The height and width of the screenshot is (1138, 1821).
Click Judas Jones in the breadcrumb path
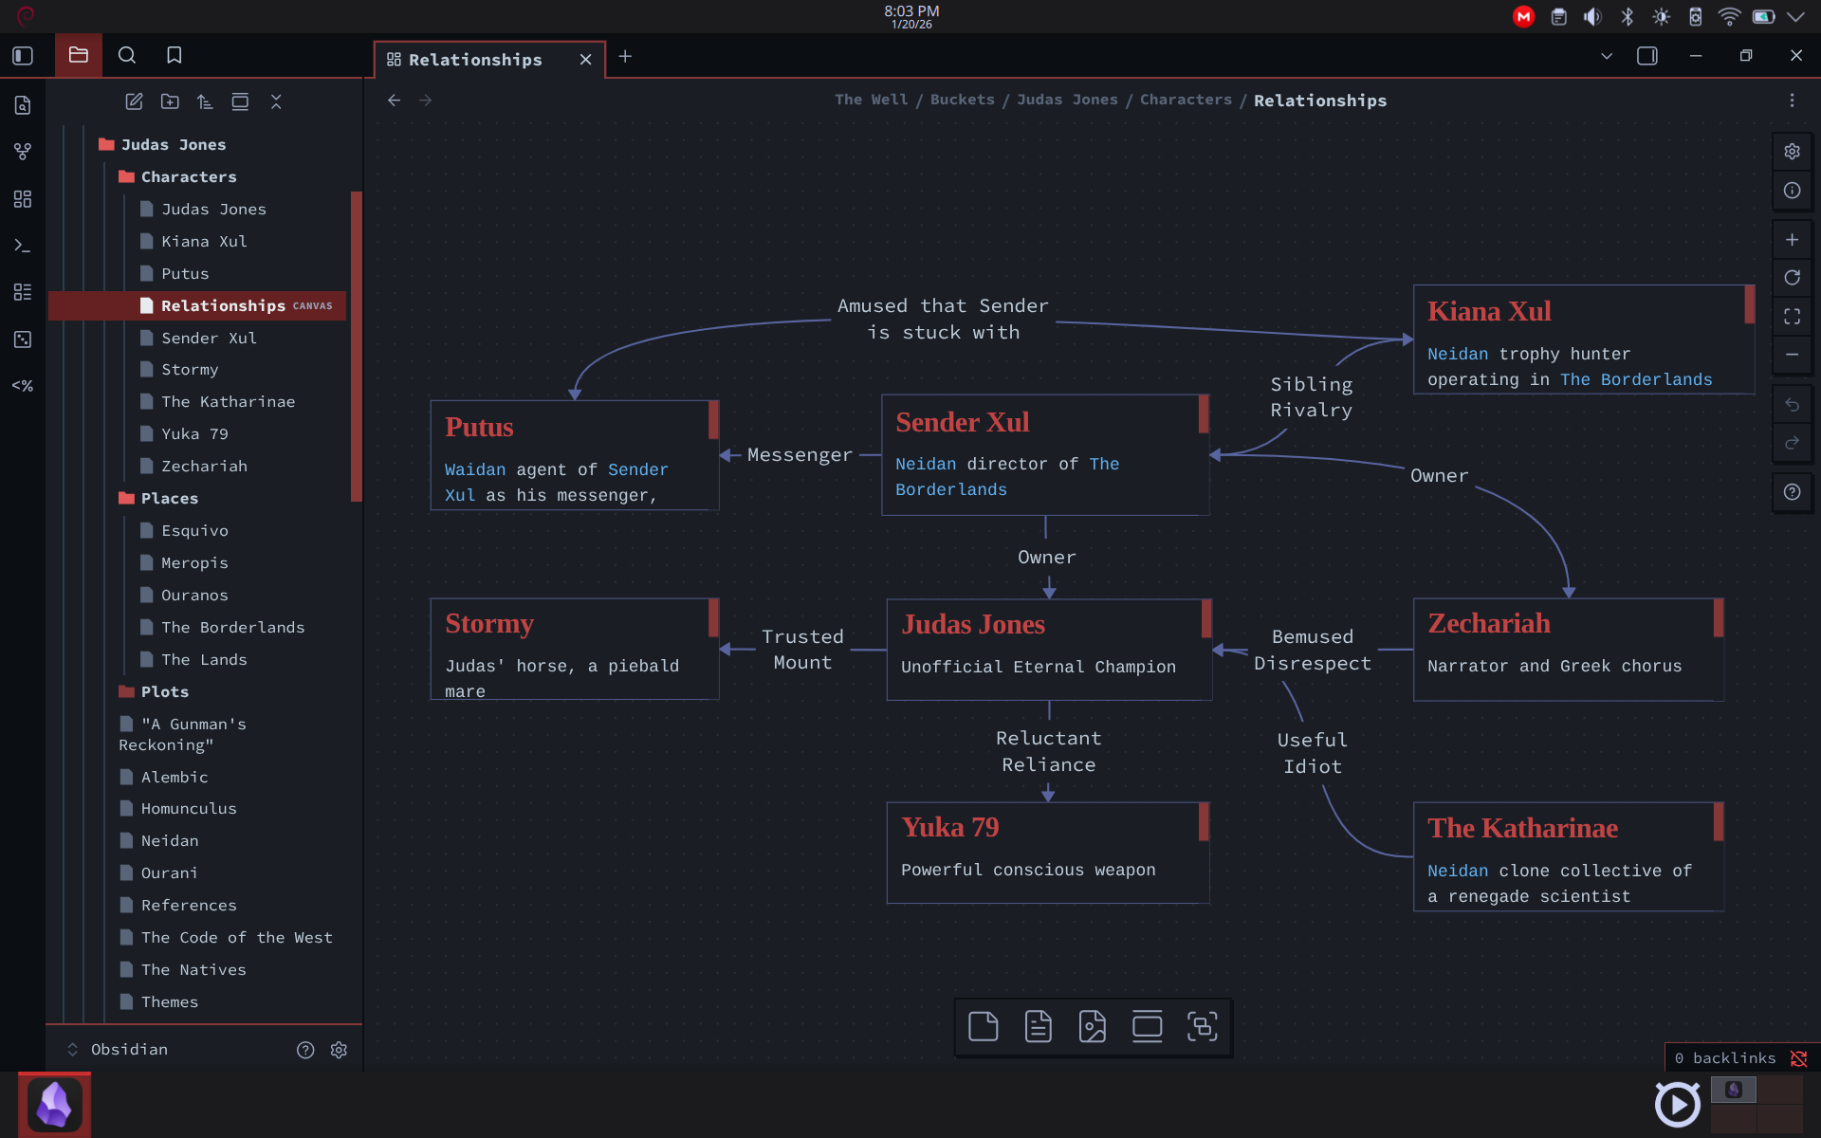pos(1066,100)
